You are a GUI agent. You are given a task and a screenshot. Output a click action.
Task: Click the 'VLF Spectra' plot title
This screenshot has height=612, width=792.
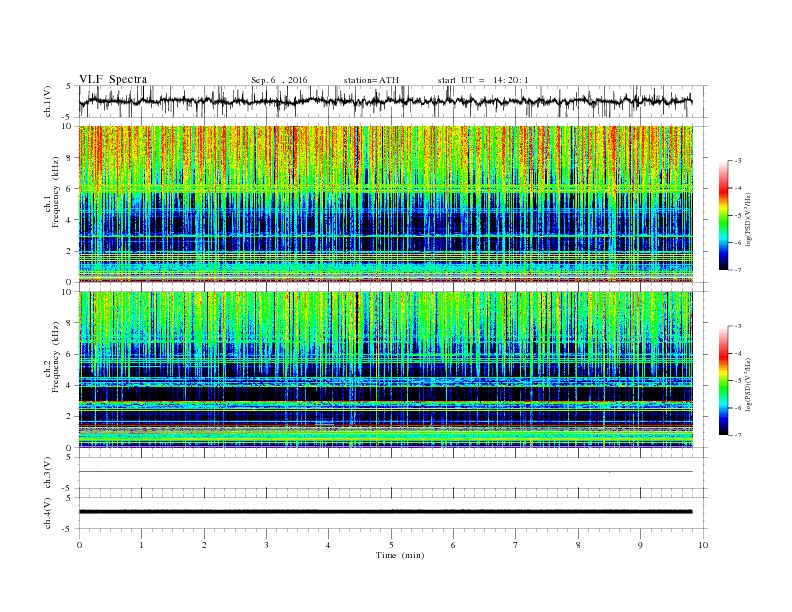pyautogui.click(x=113, y=79)
